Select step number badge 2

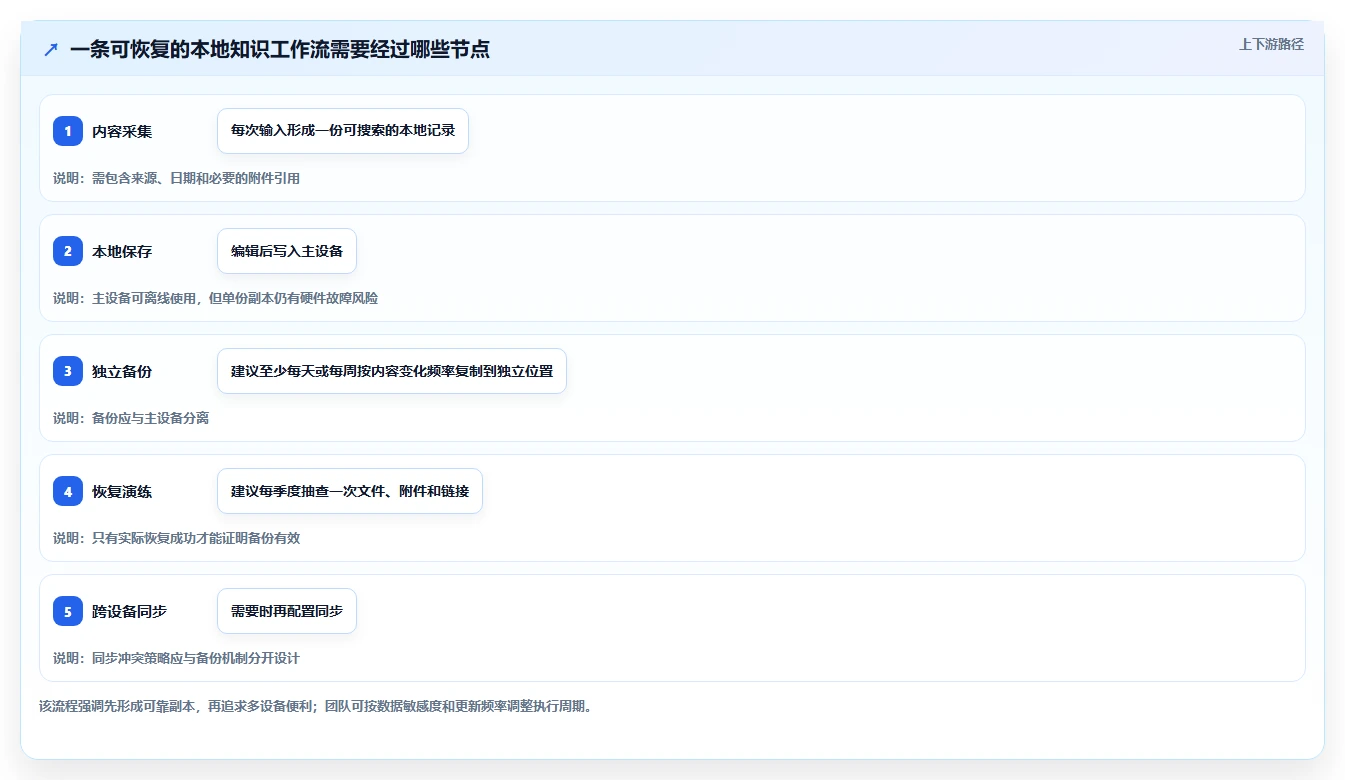coord(68,251)
